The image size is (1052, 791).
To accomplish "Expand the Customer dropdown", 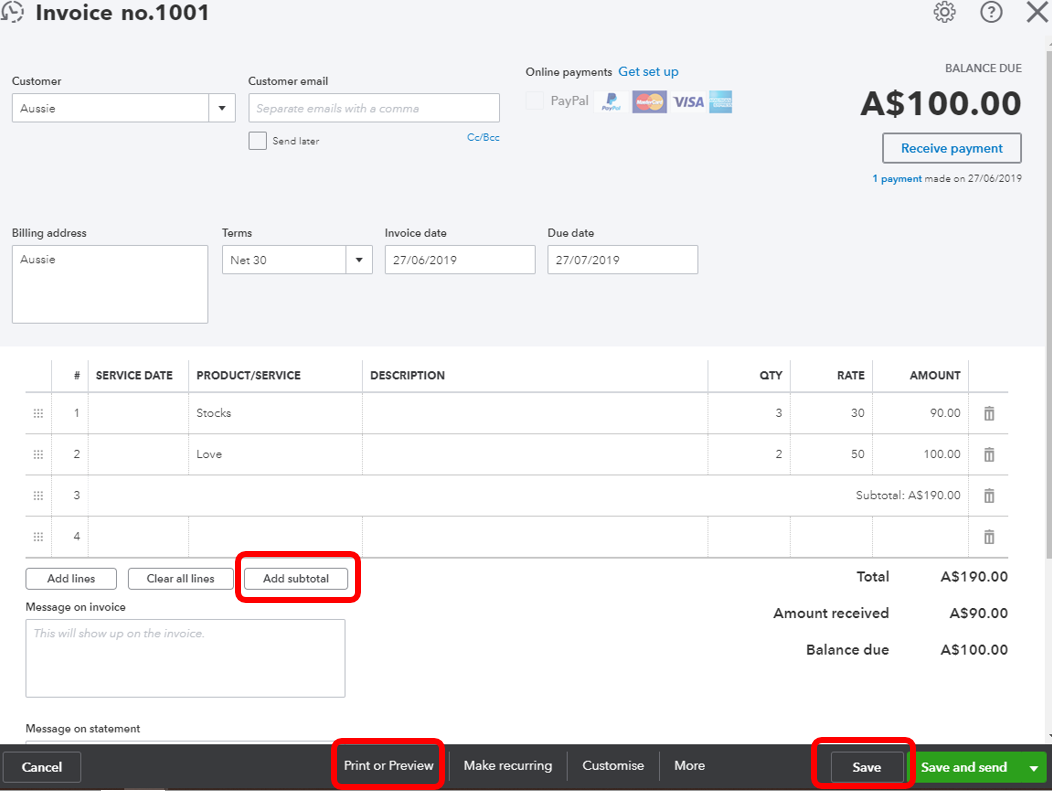I will [222, 108].
